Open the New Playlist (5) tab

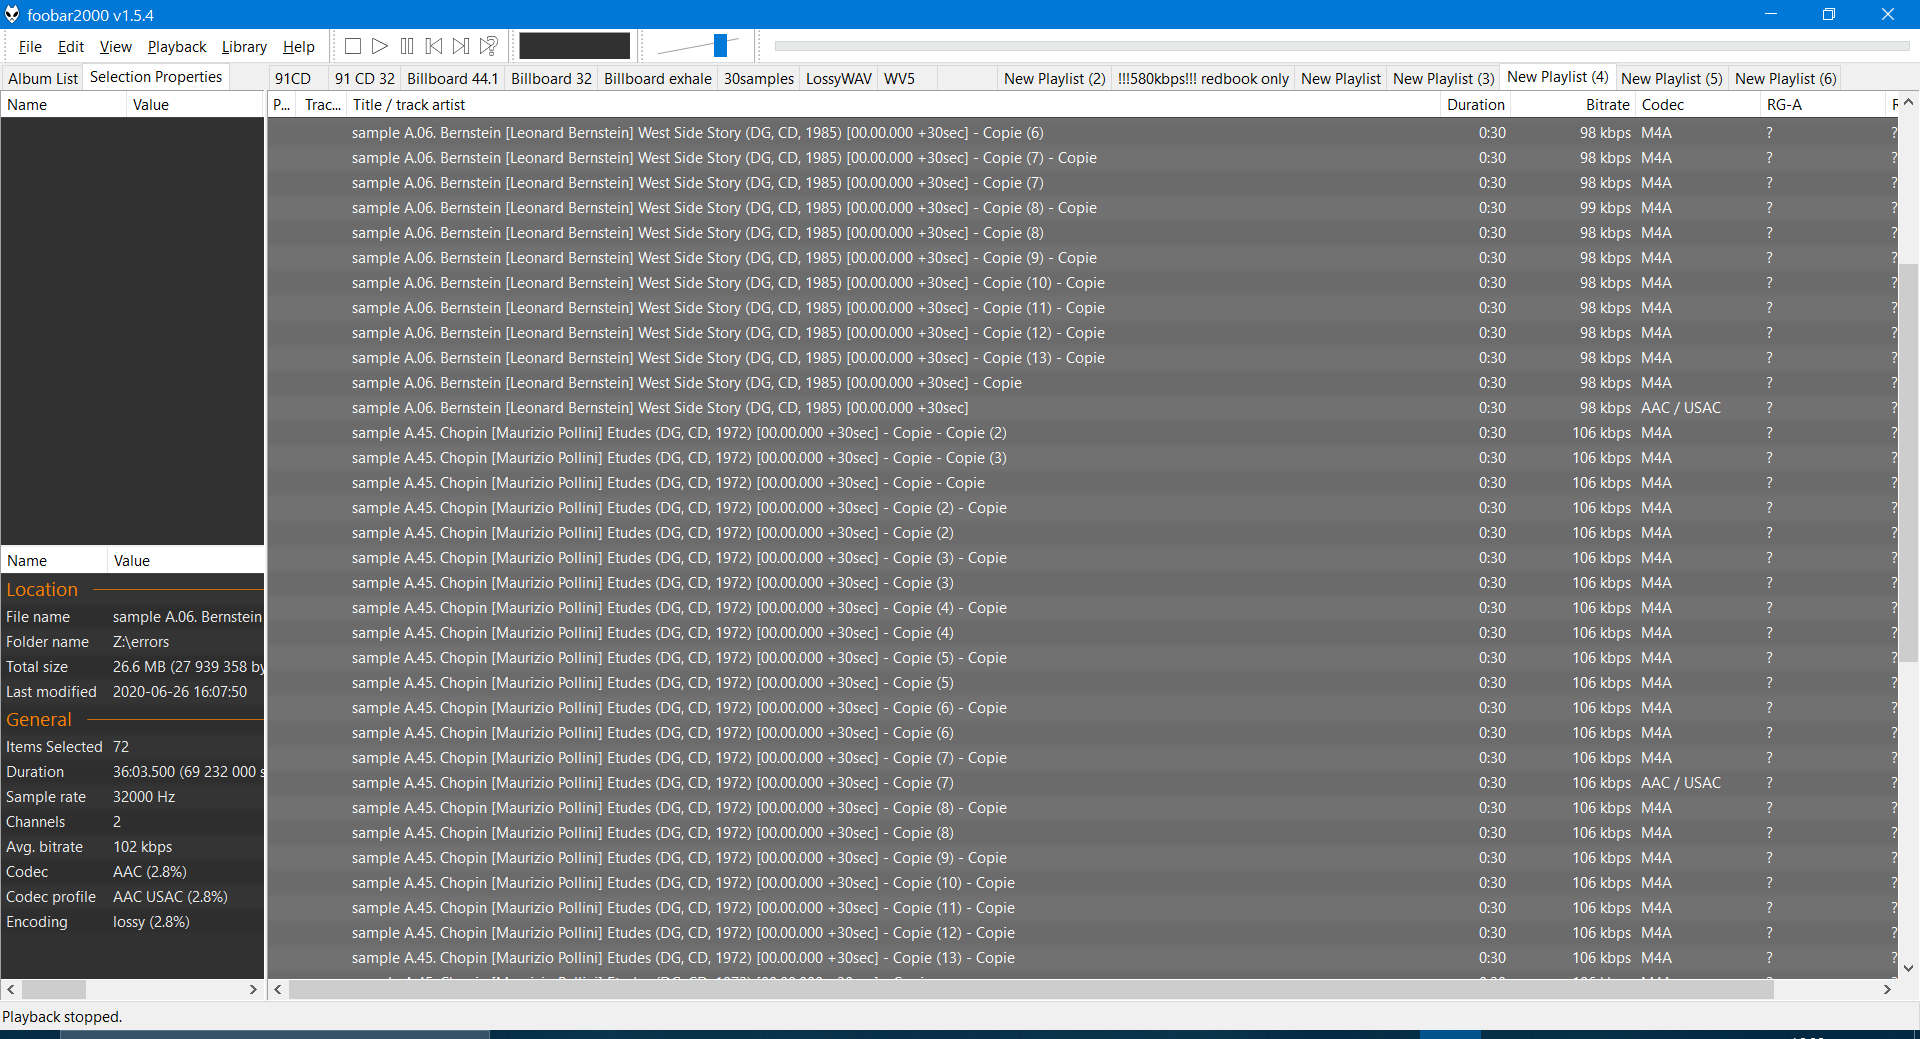coord(1672,79)
